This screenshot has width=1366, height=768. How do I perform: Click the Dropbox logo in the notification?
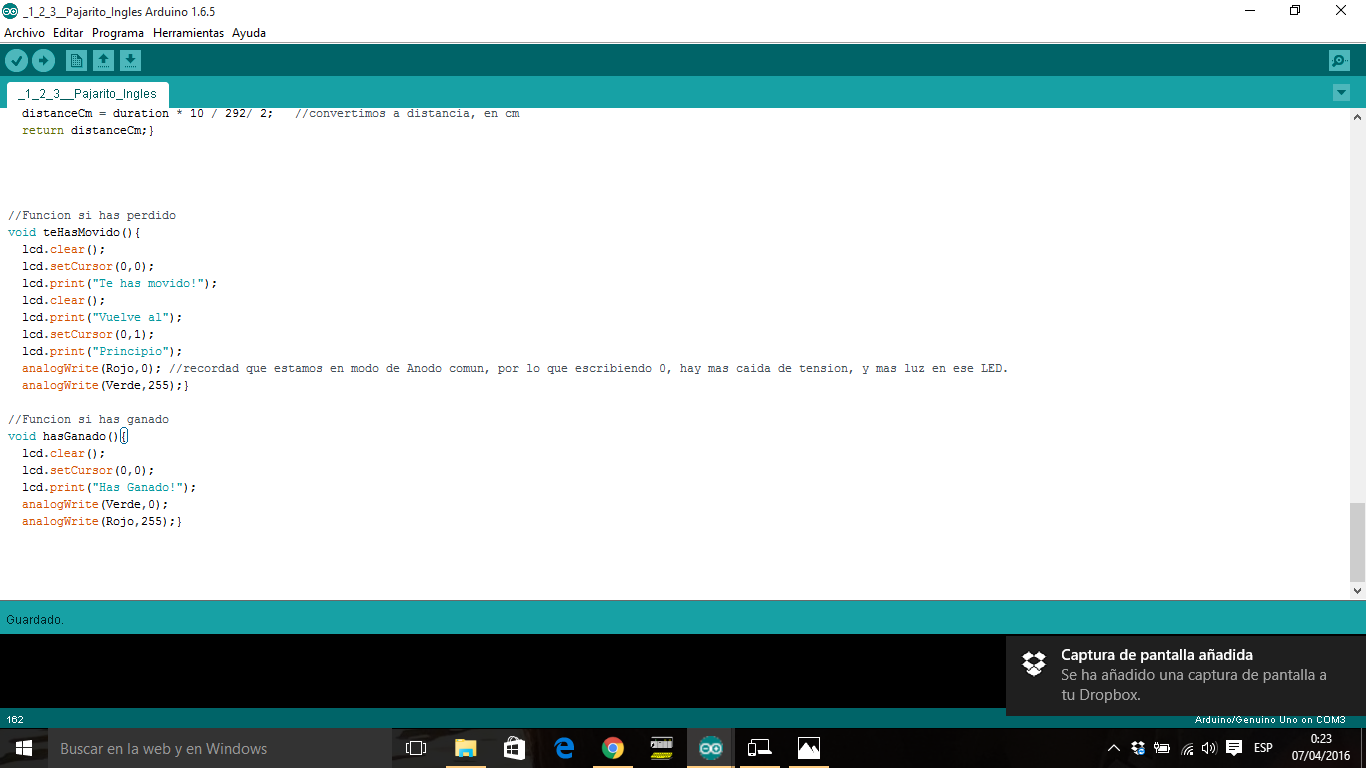[x=1033, y=662]
